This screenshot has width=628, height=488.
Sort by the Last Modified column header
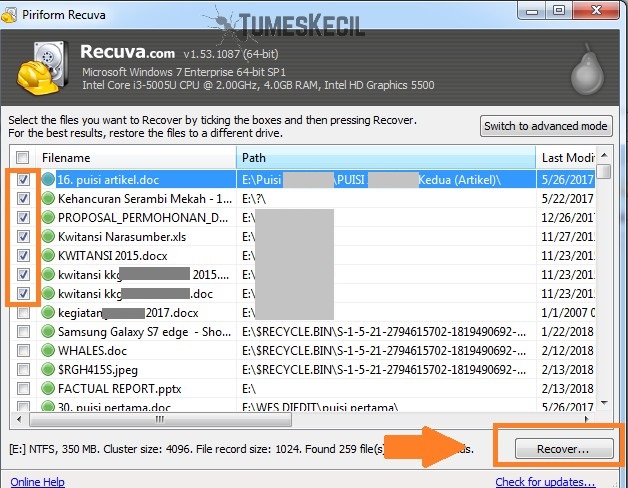[566, 157]
